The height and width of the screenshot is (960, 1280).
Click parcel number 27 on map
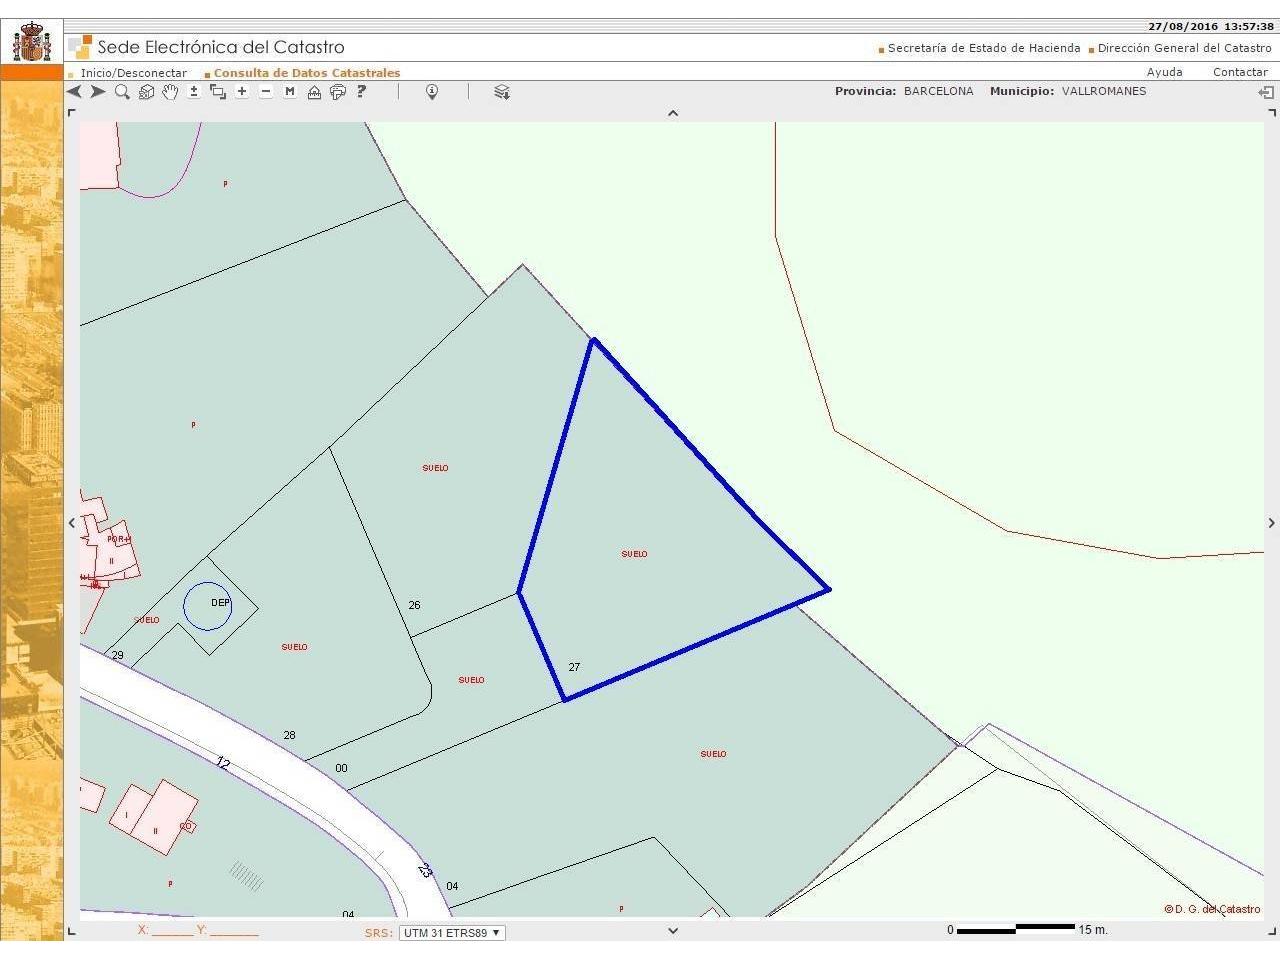[x=574, y=667]
